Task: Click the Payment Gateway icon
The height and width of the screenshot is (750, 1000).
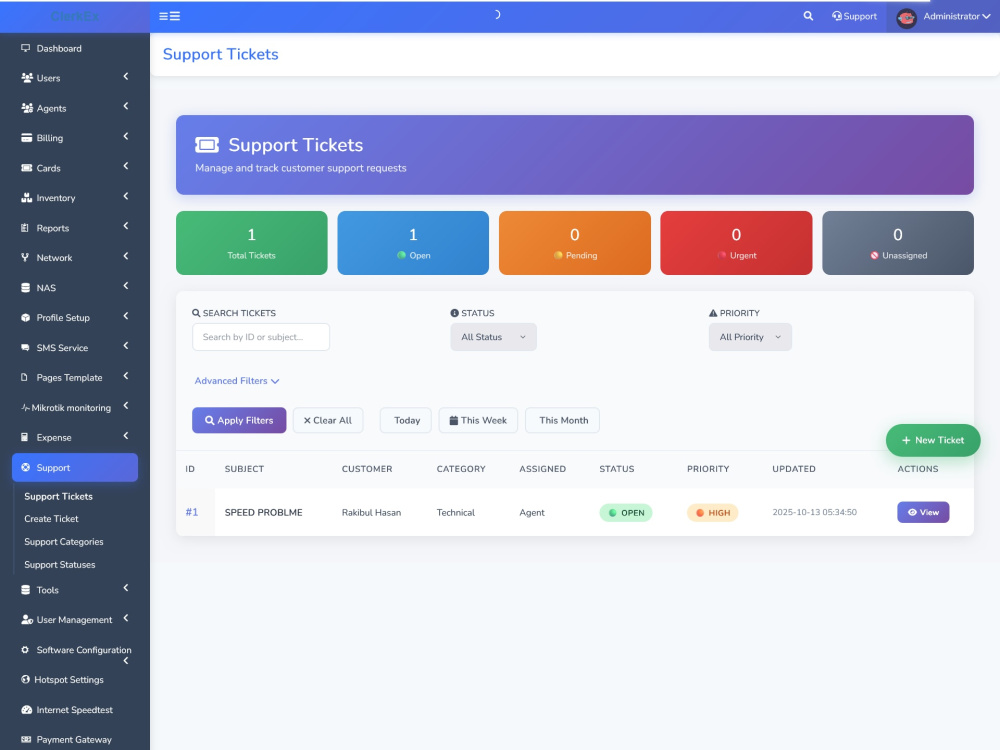Action: 26,739
